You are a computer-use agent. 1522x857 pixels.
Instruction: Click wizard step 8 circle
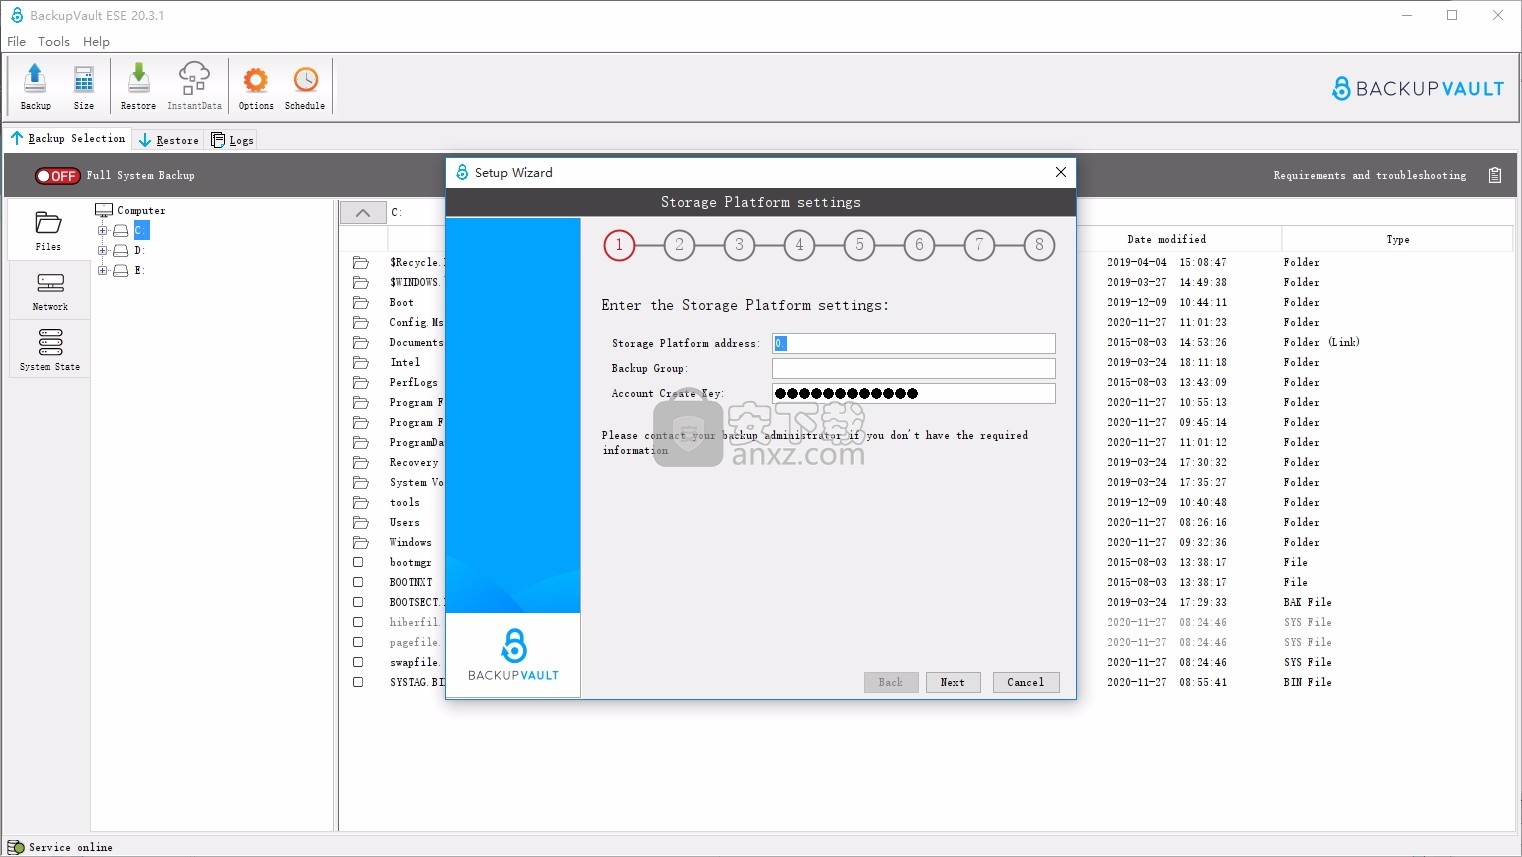click(1039, 245)
